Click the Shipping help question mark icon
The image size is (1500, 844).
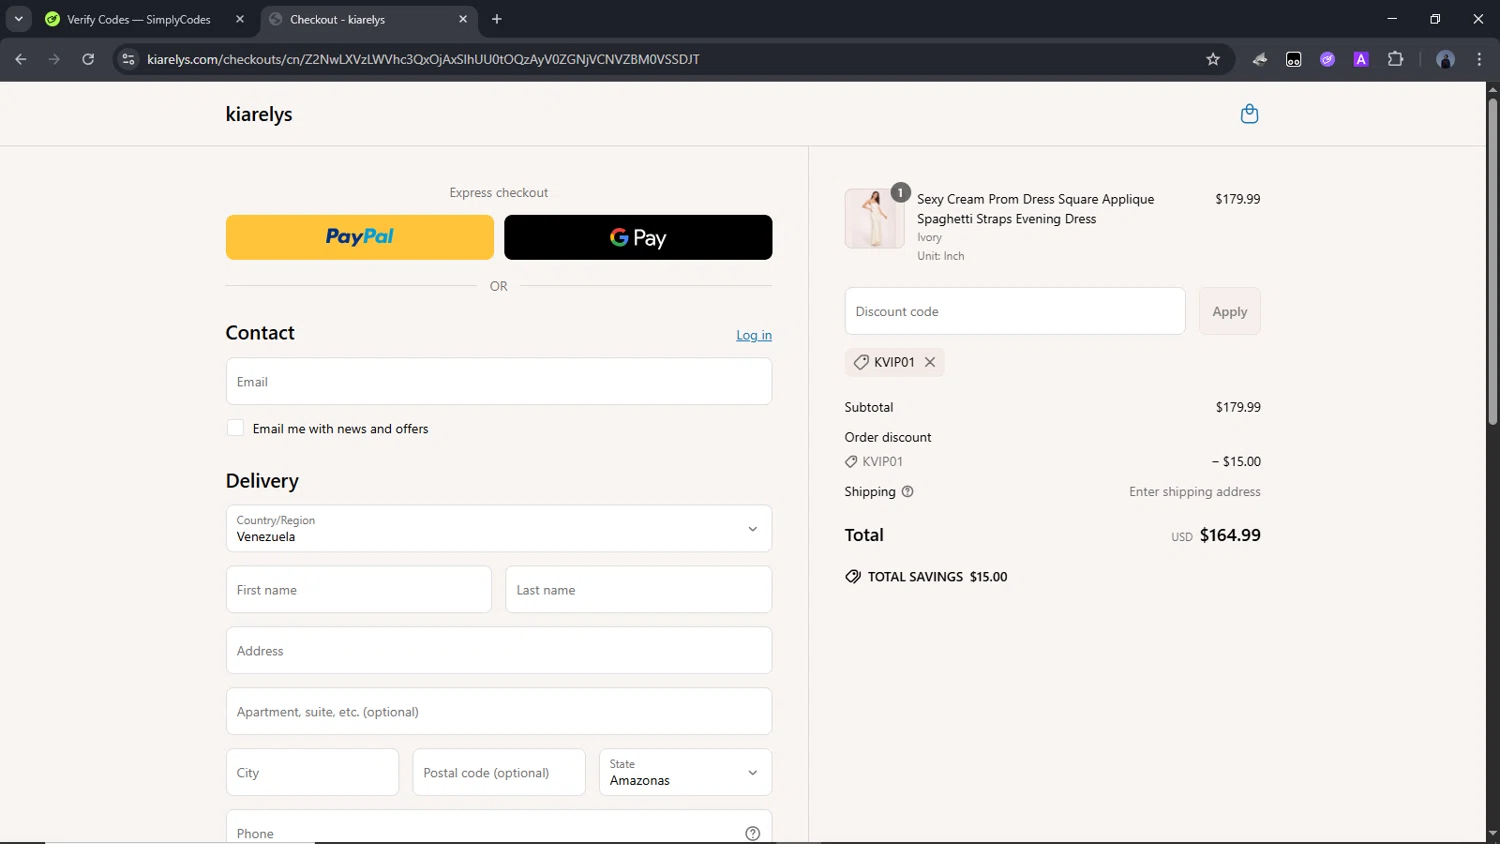click(908, 492)
